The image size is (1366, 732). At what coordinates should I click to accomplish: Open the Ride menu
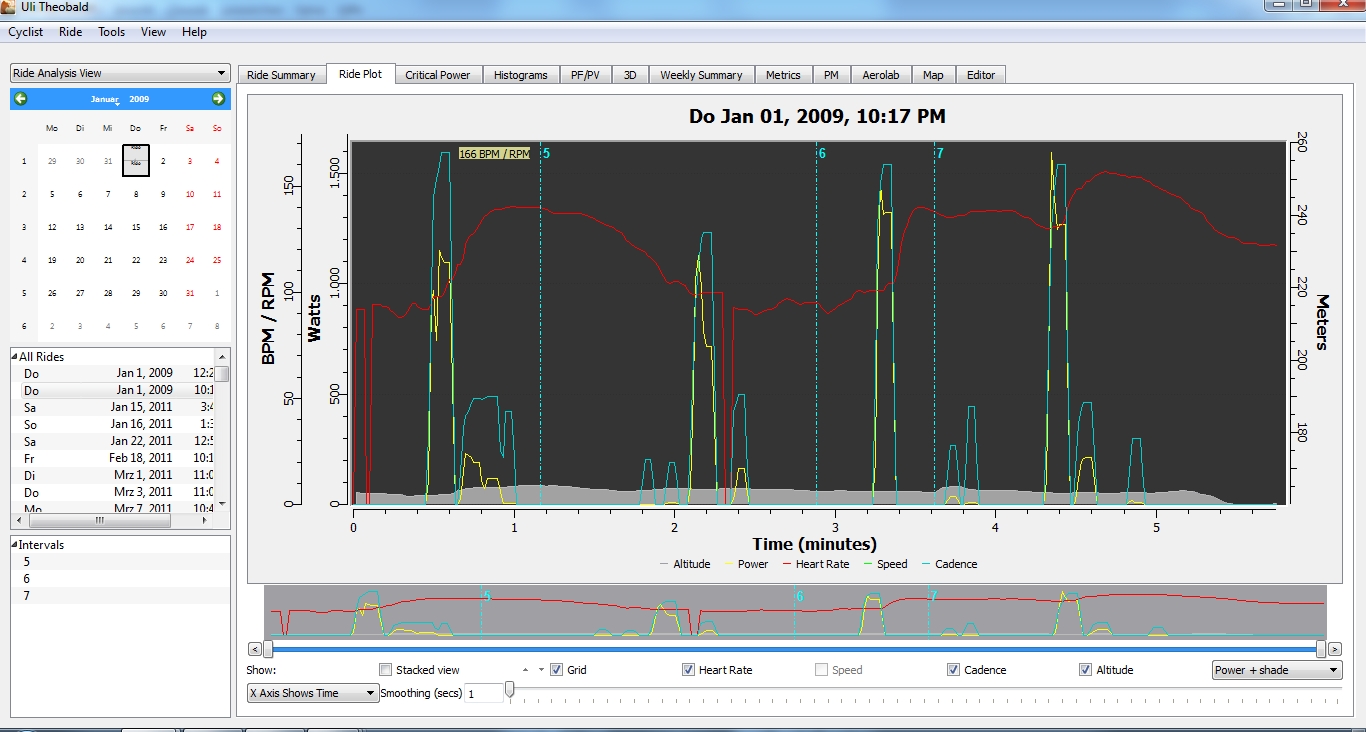tap(71, 32)
